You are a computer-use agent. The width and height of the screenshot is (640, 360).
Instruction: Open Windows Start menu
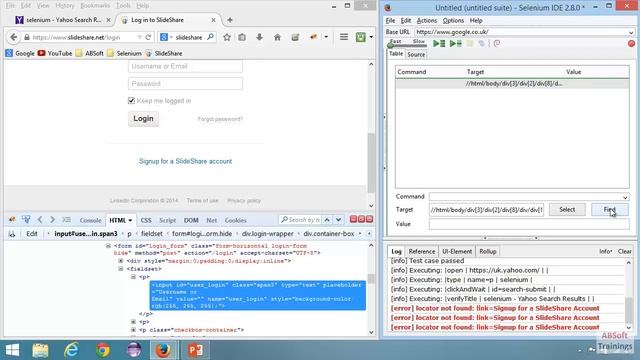[x=12, y=350]
